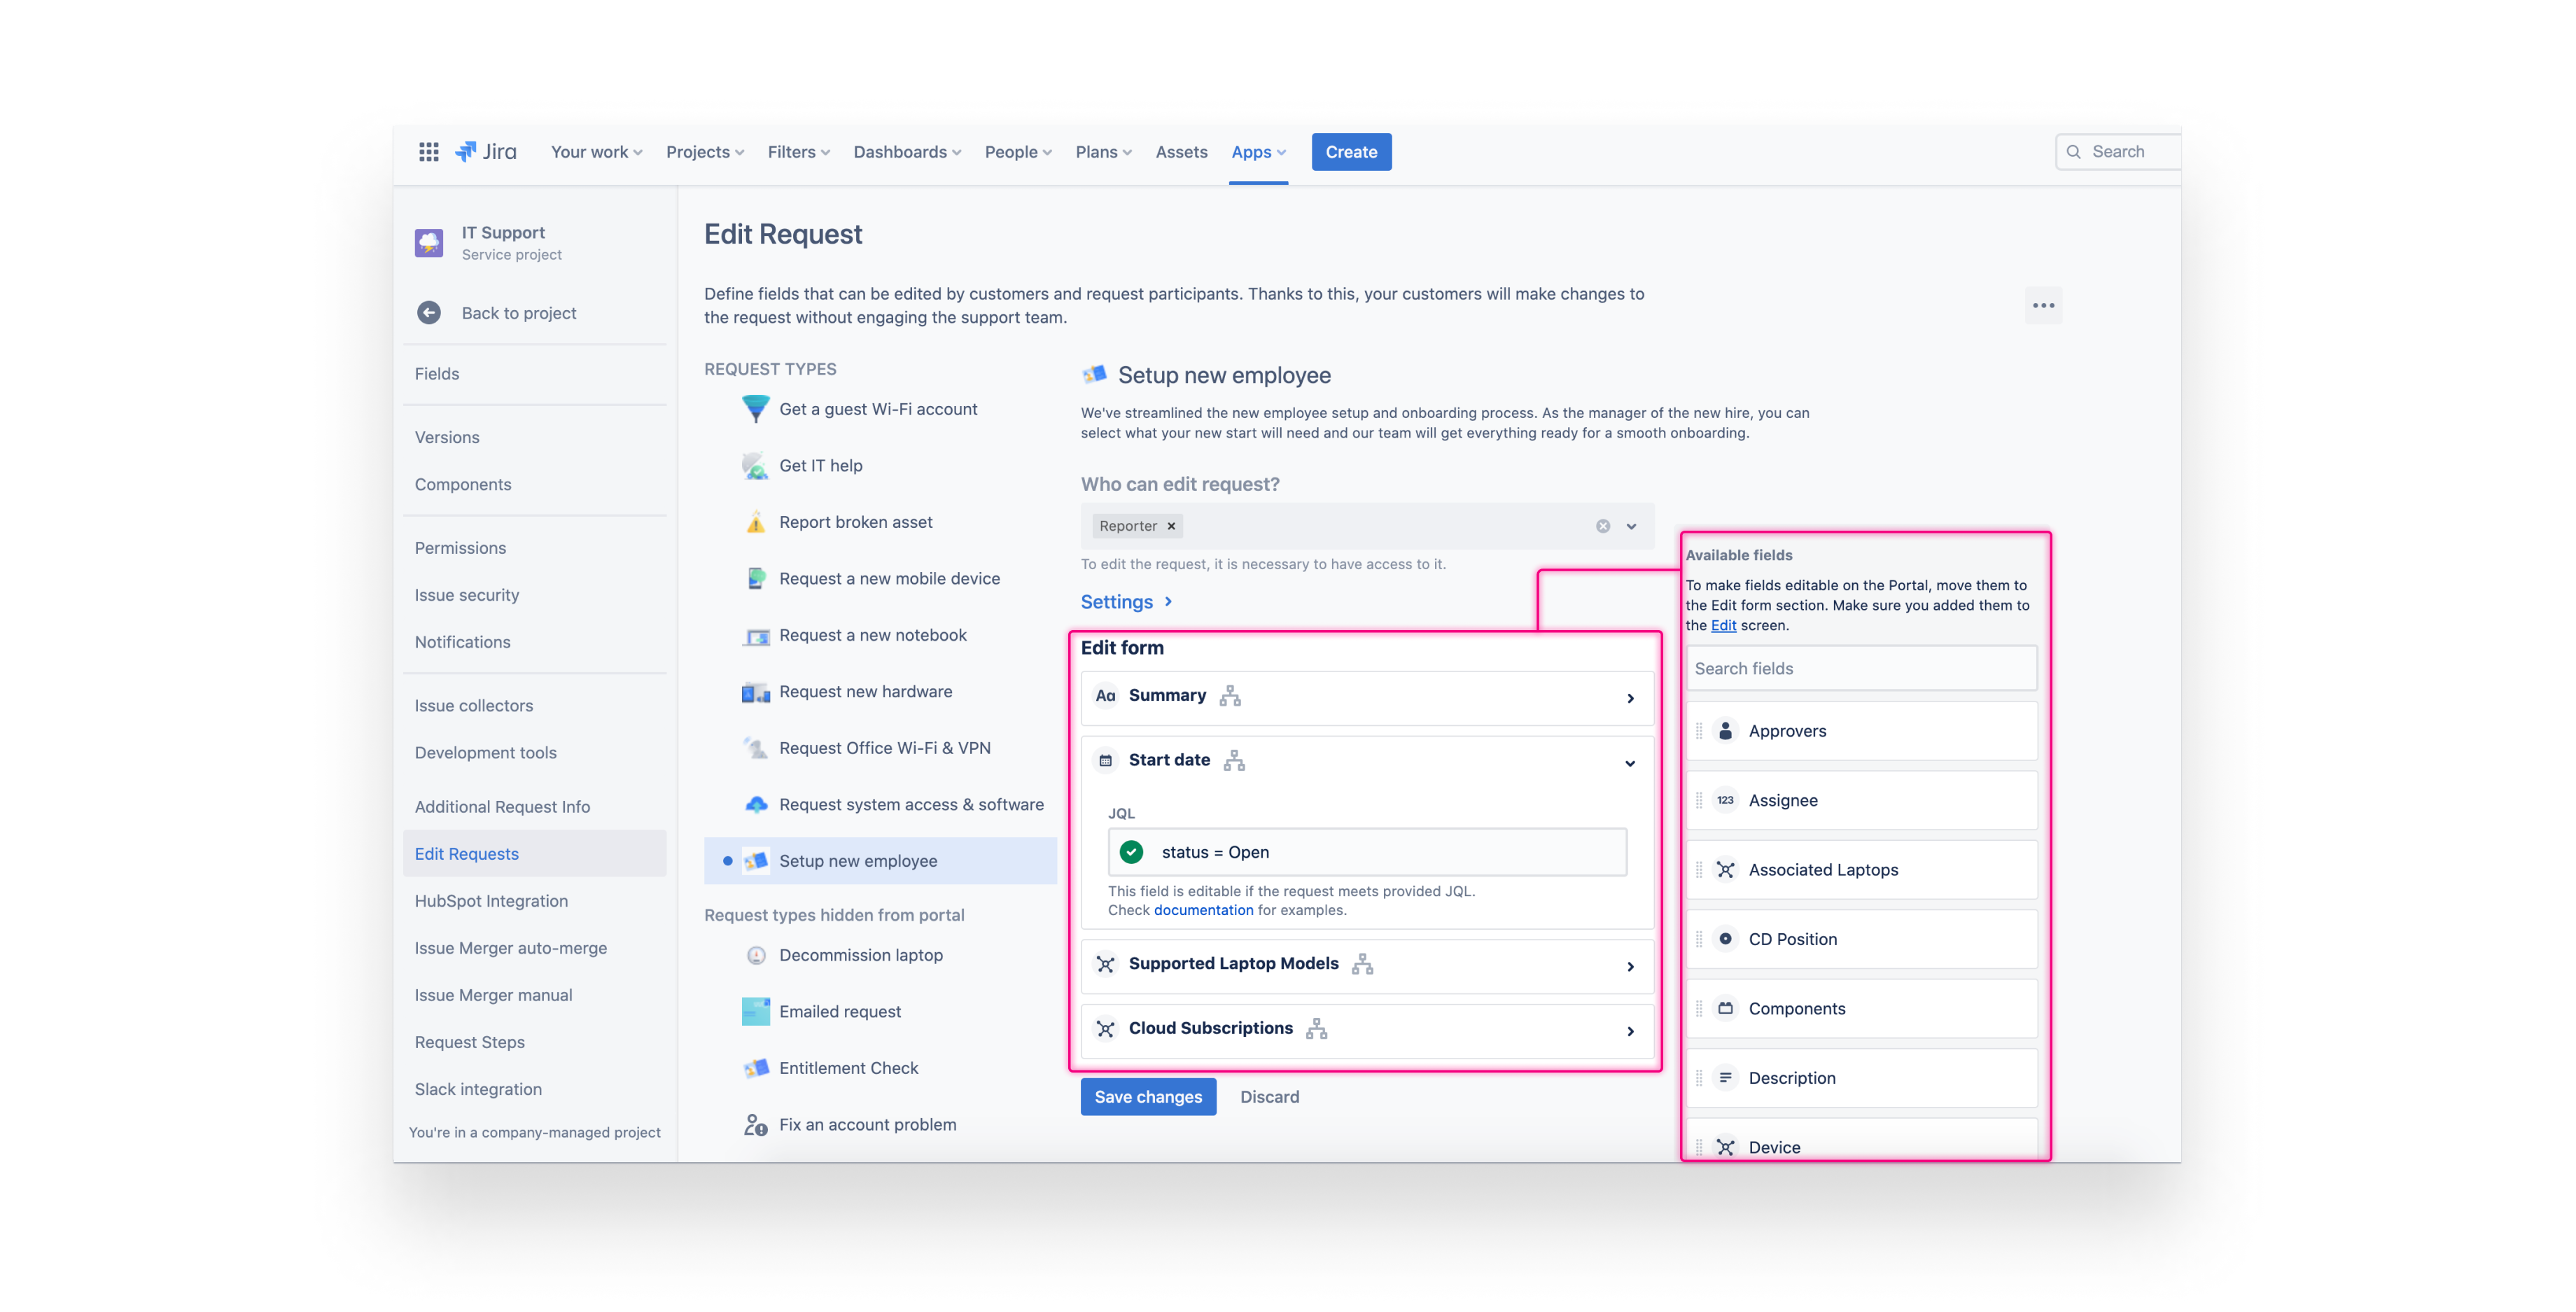Select the Decommission laptop request type

coord(860,955)
